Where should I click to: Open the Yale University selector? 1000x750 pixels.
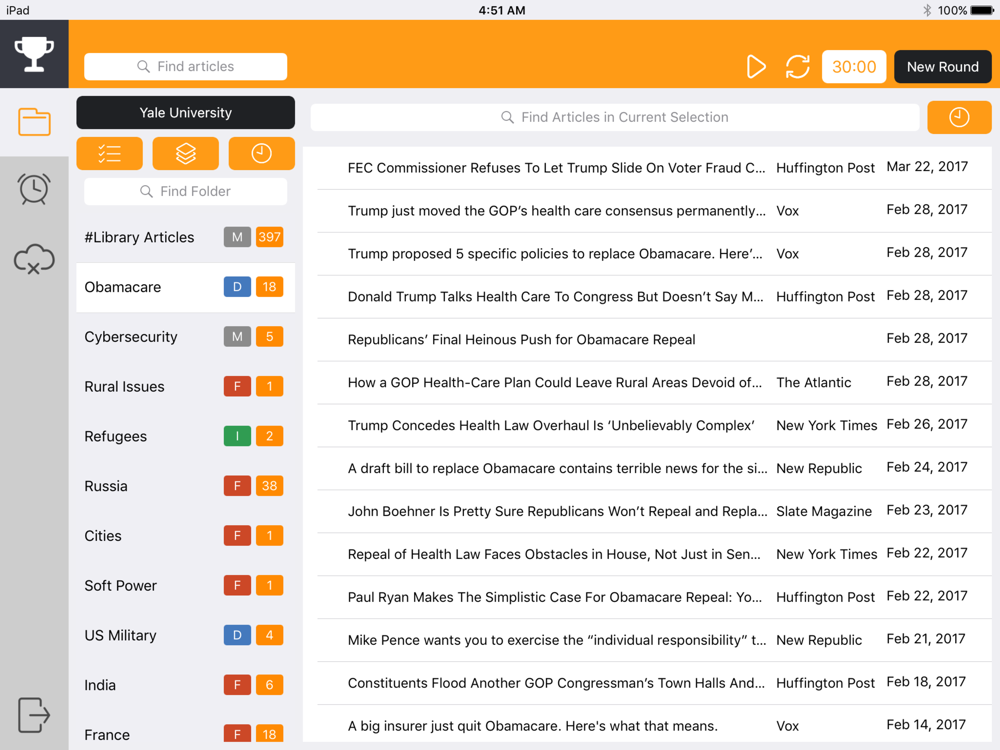(186, 113)
